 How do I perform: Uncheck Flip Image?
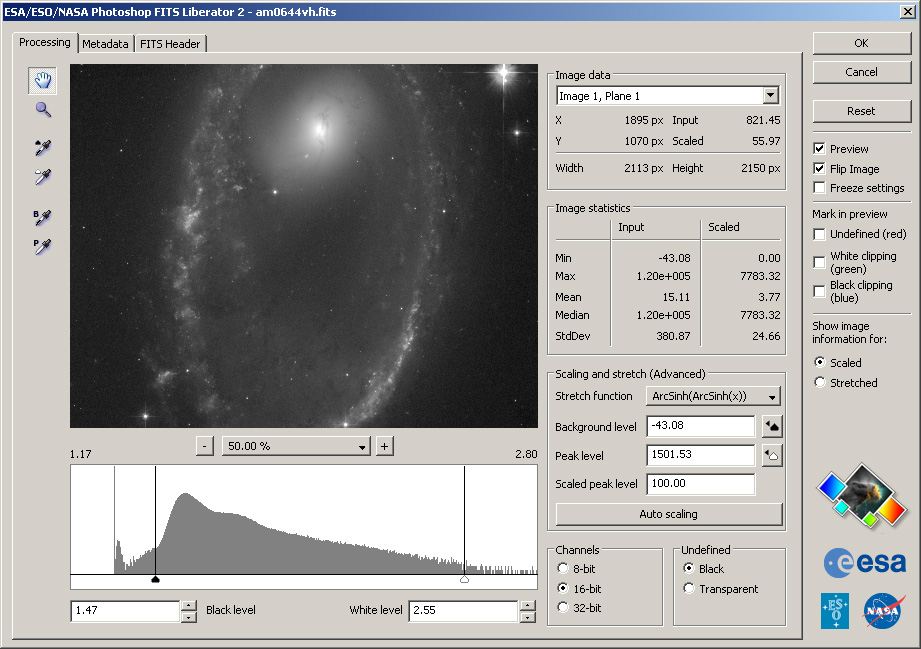coord(819,169)
